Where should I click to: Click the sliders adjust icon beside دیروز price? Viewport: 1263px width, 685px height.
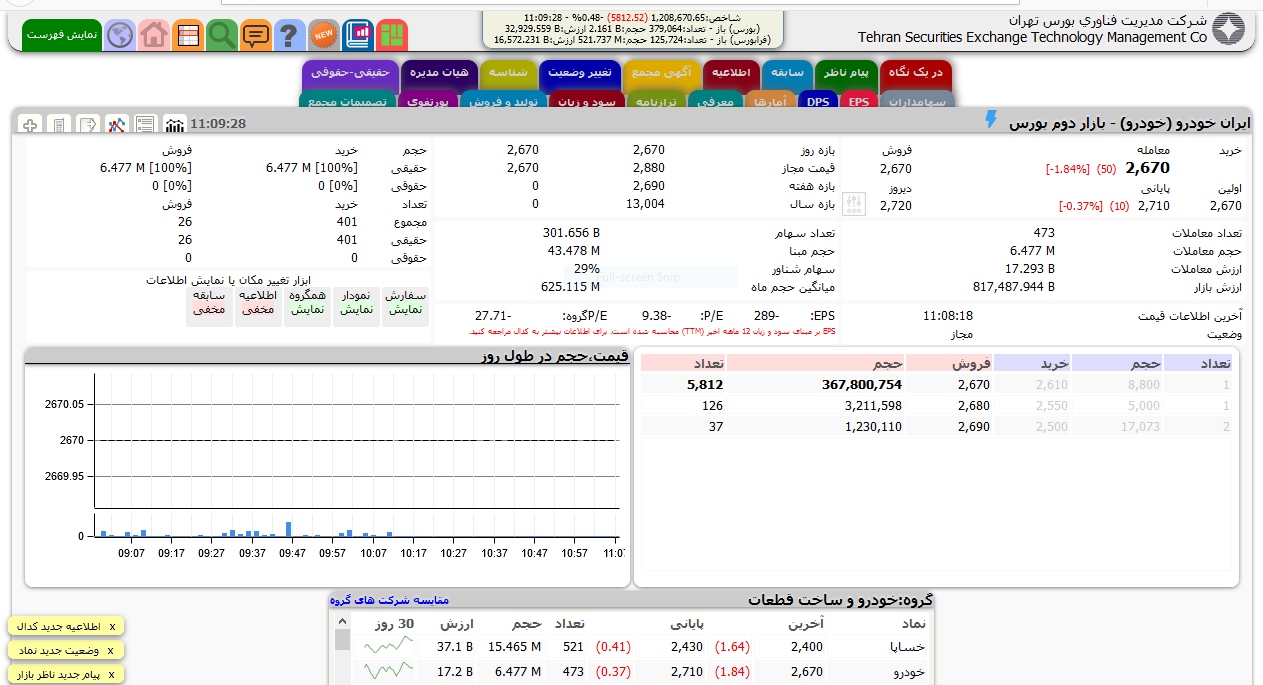coord(853,205)
